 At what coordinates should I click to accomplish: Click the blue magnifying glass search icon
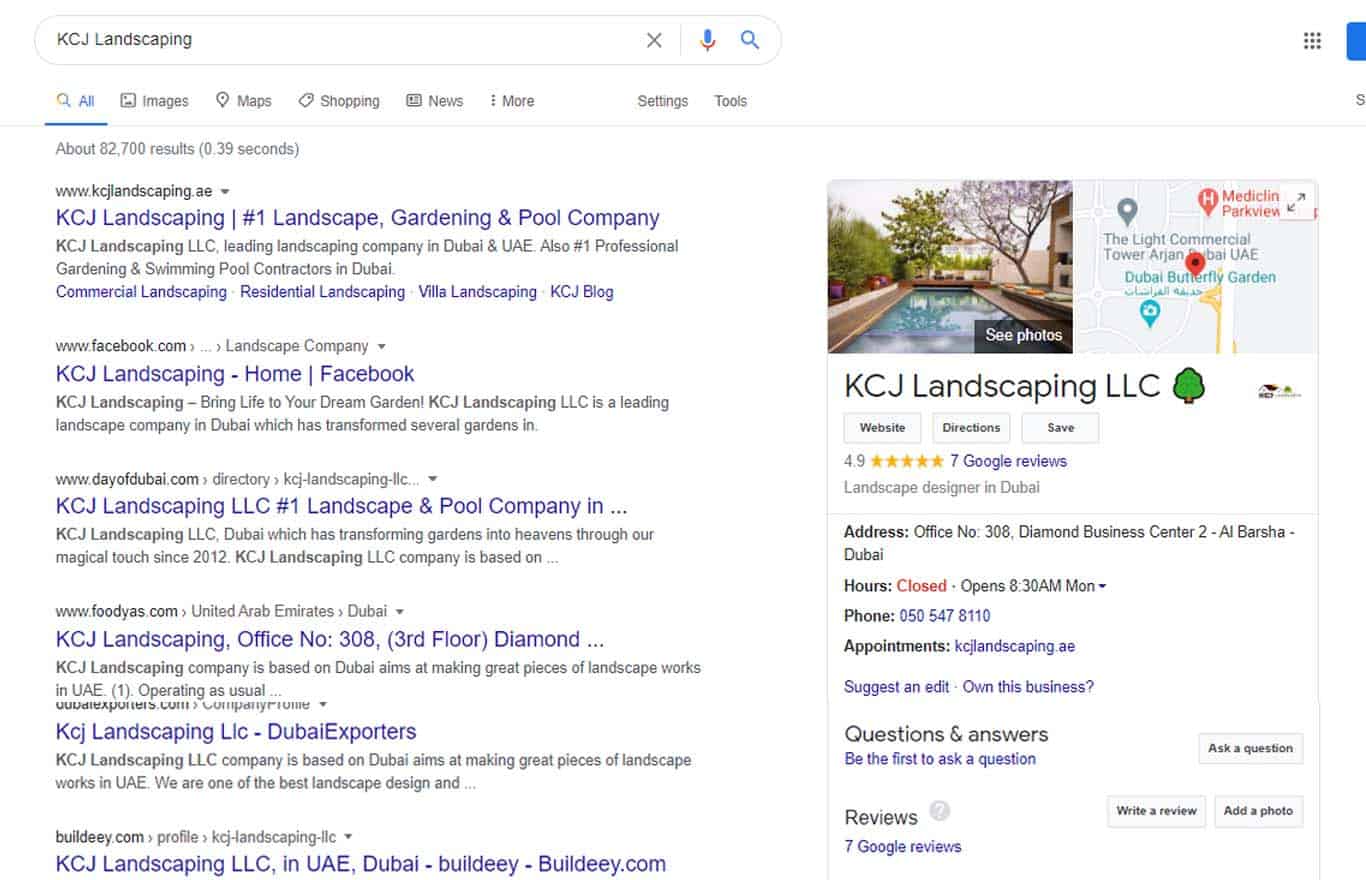click(x=750, y=40)
